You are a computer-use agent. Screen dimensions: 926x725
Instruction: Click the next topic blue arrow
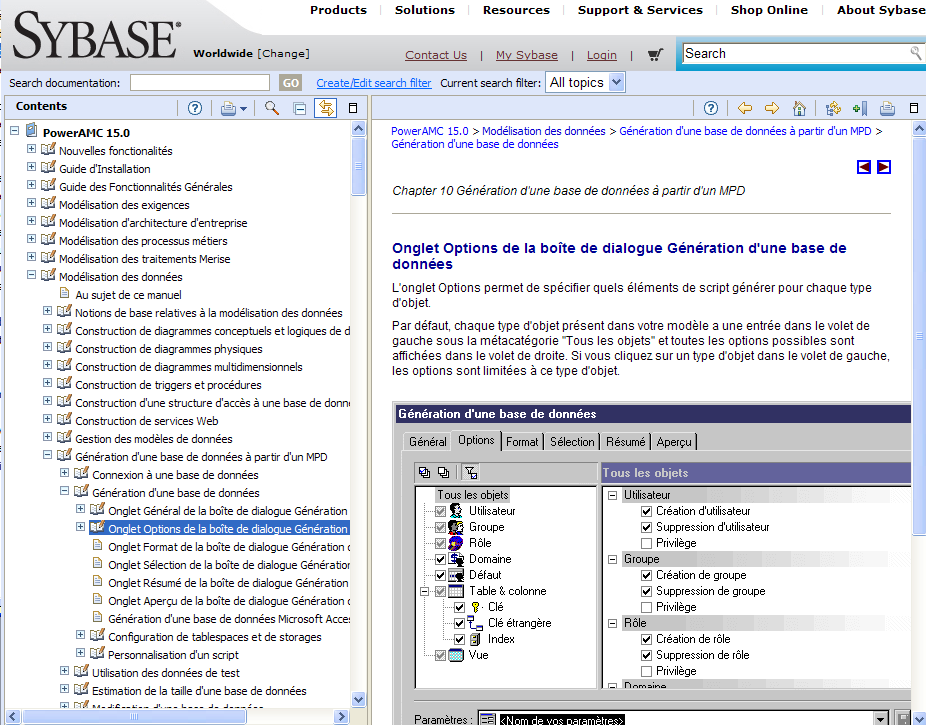click(884, 167)
